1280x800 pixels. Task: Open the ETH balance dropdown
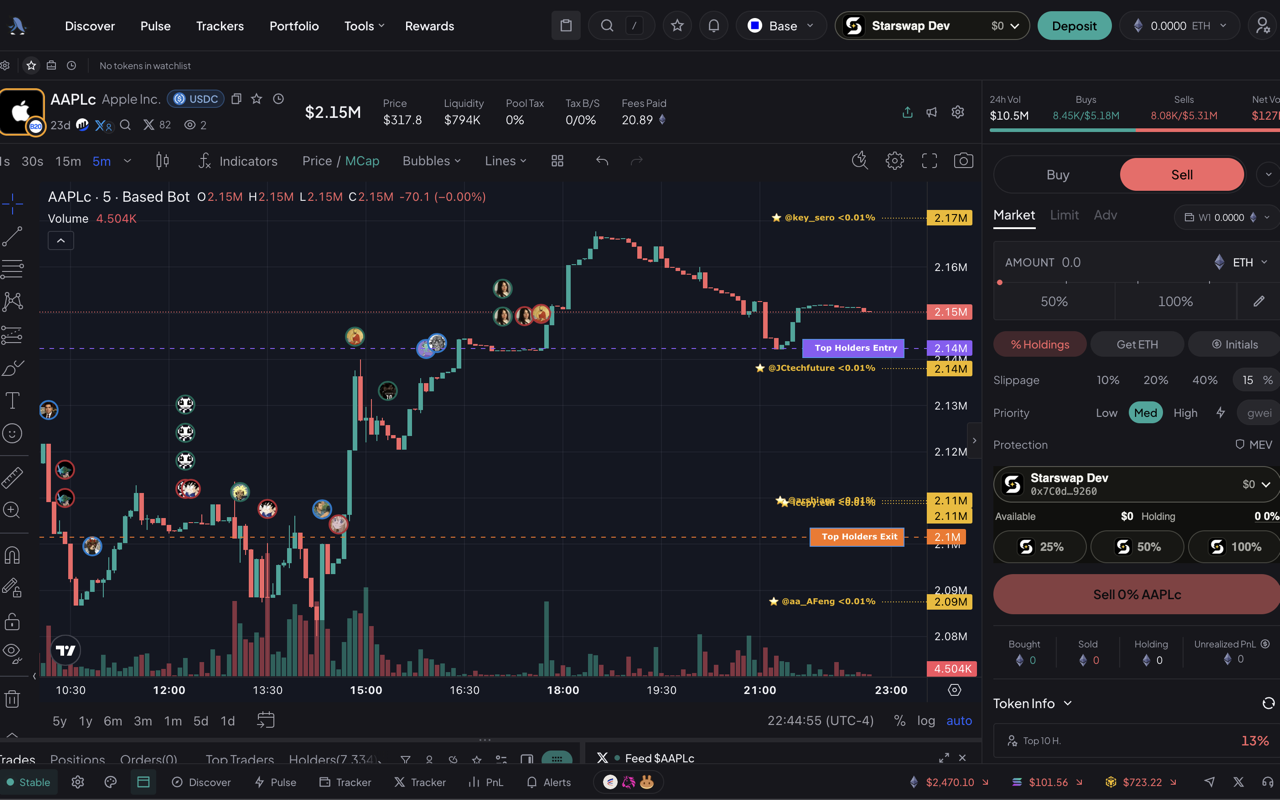pos(1179,26)
